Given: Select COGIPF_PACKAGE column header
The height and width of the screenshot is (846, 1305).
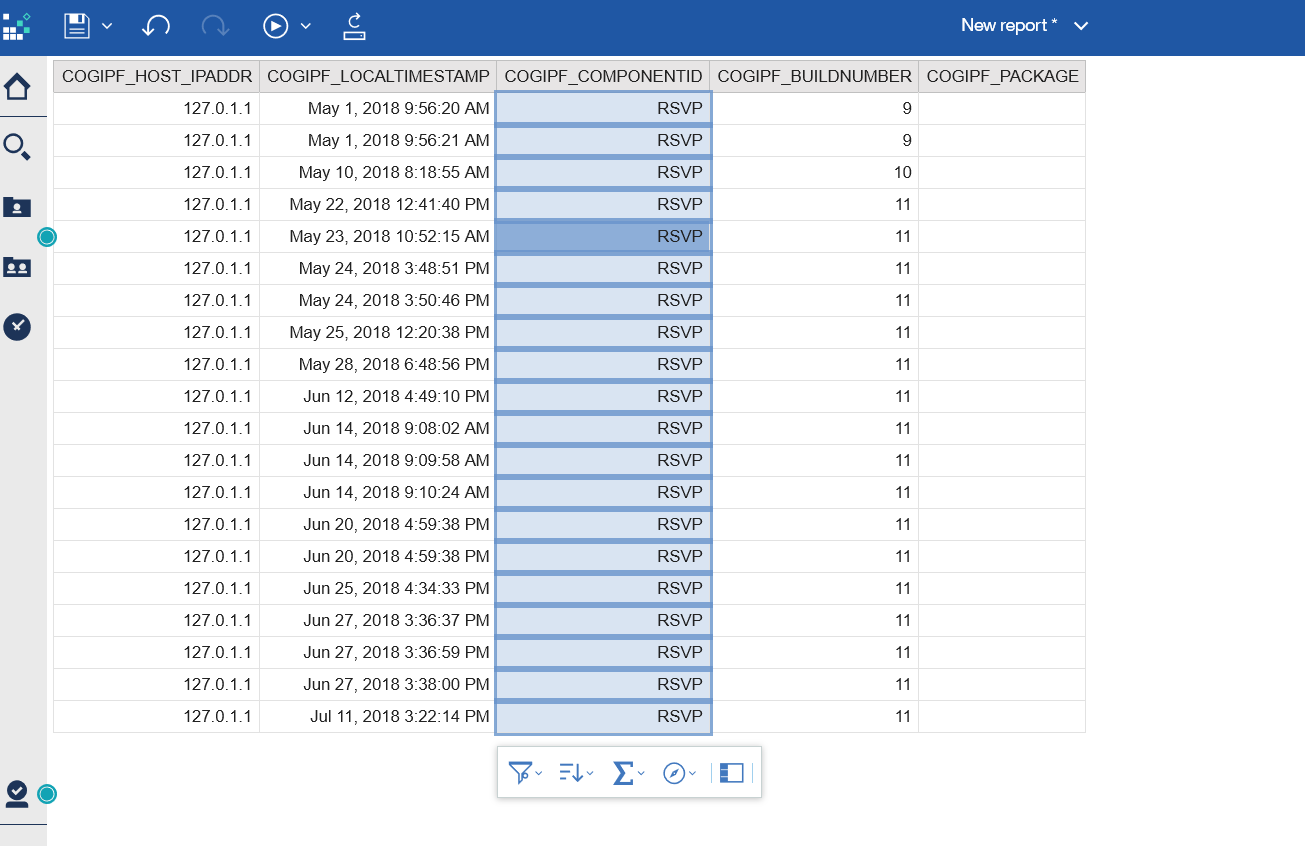Looking at the screenshot, I should (x=1002, y=76).
